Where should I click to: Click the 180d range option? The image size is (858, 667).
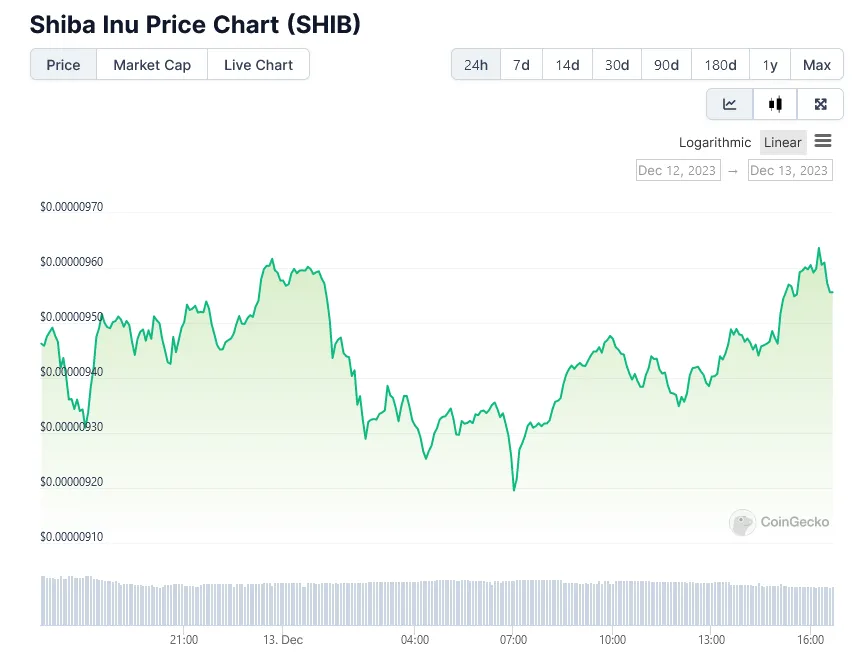tap(720, 64)
